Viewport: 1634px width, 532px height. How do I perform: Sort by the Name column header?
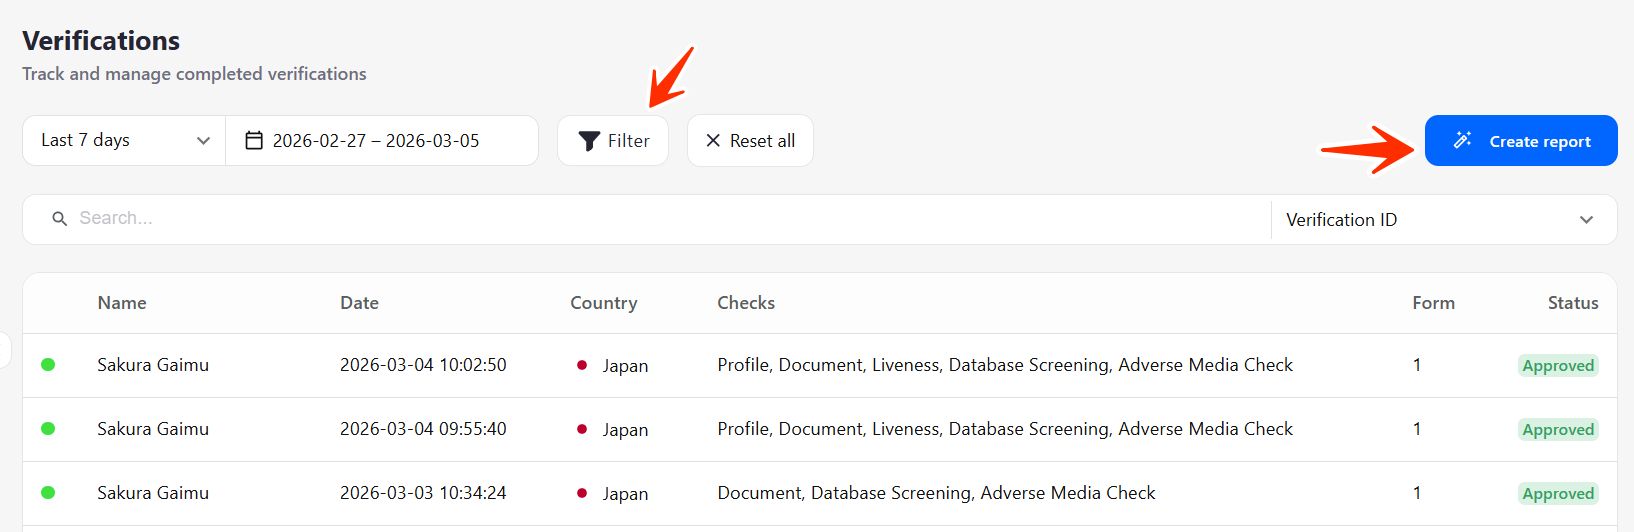click(x=122, y=303)
